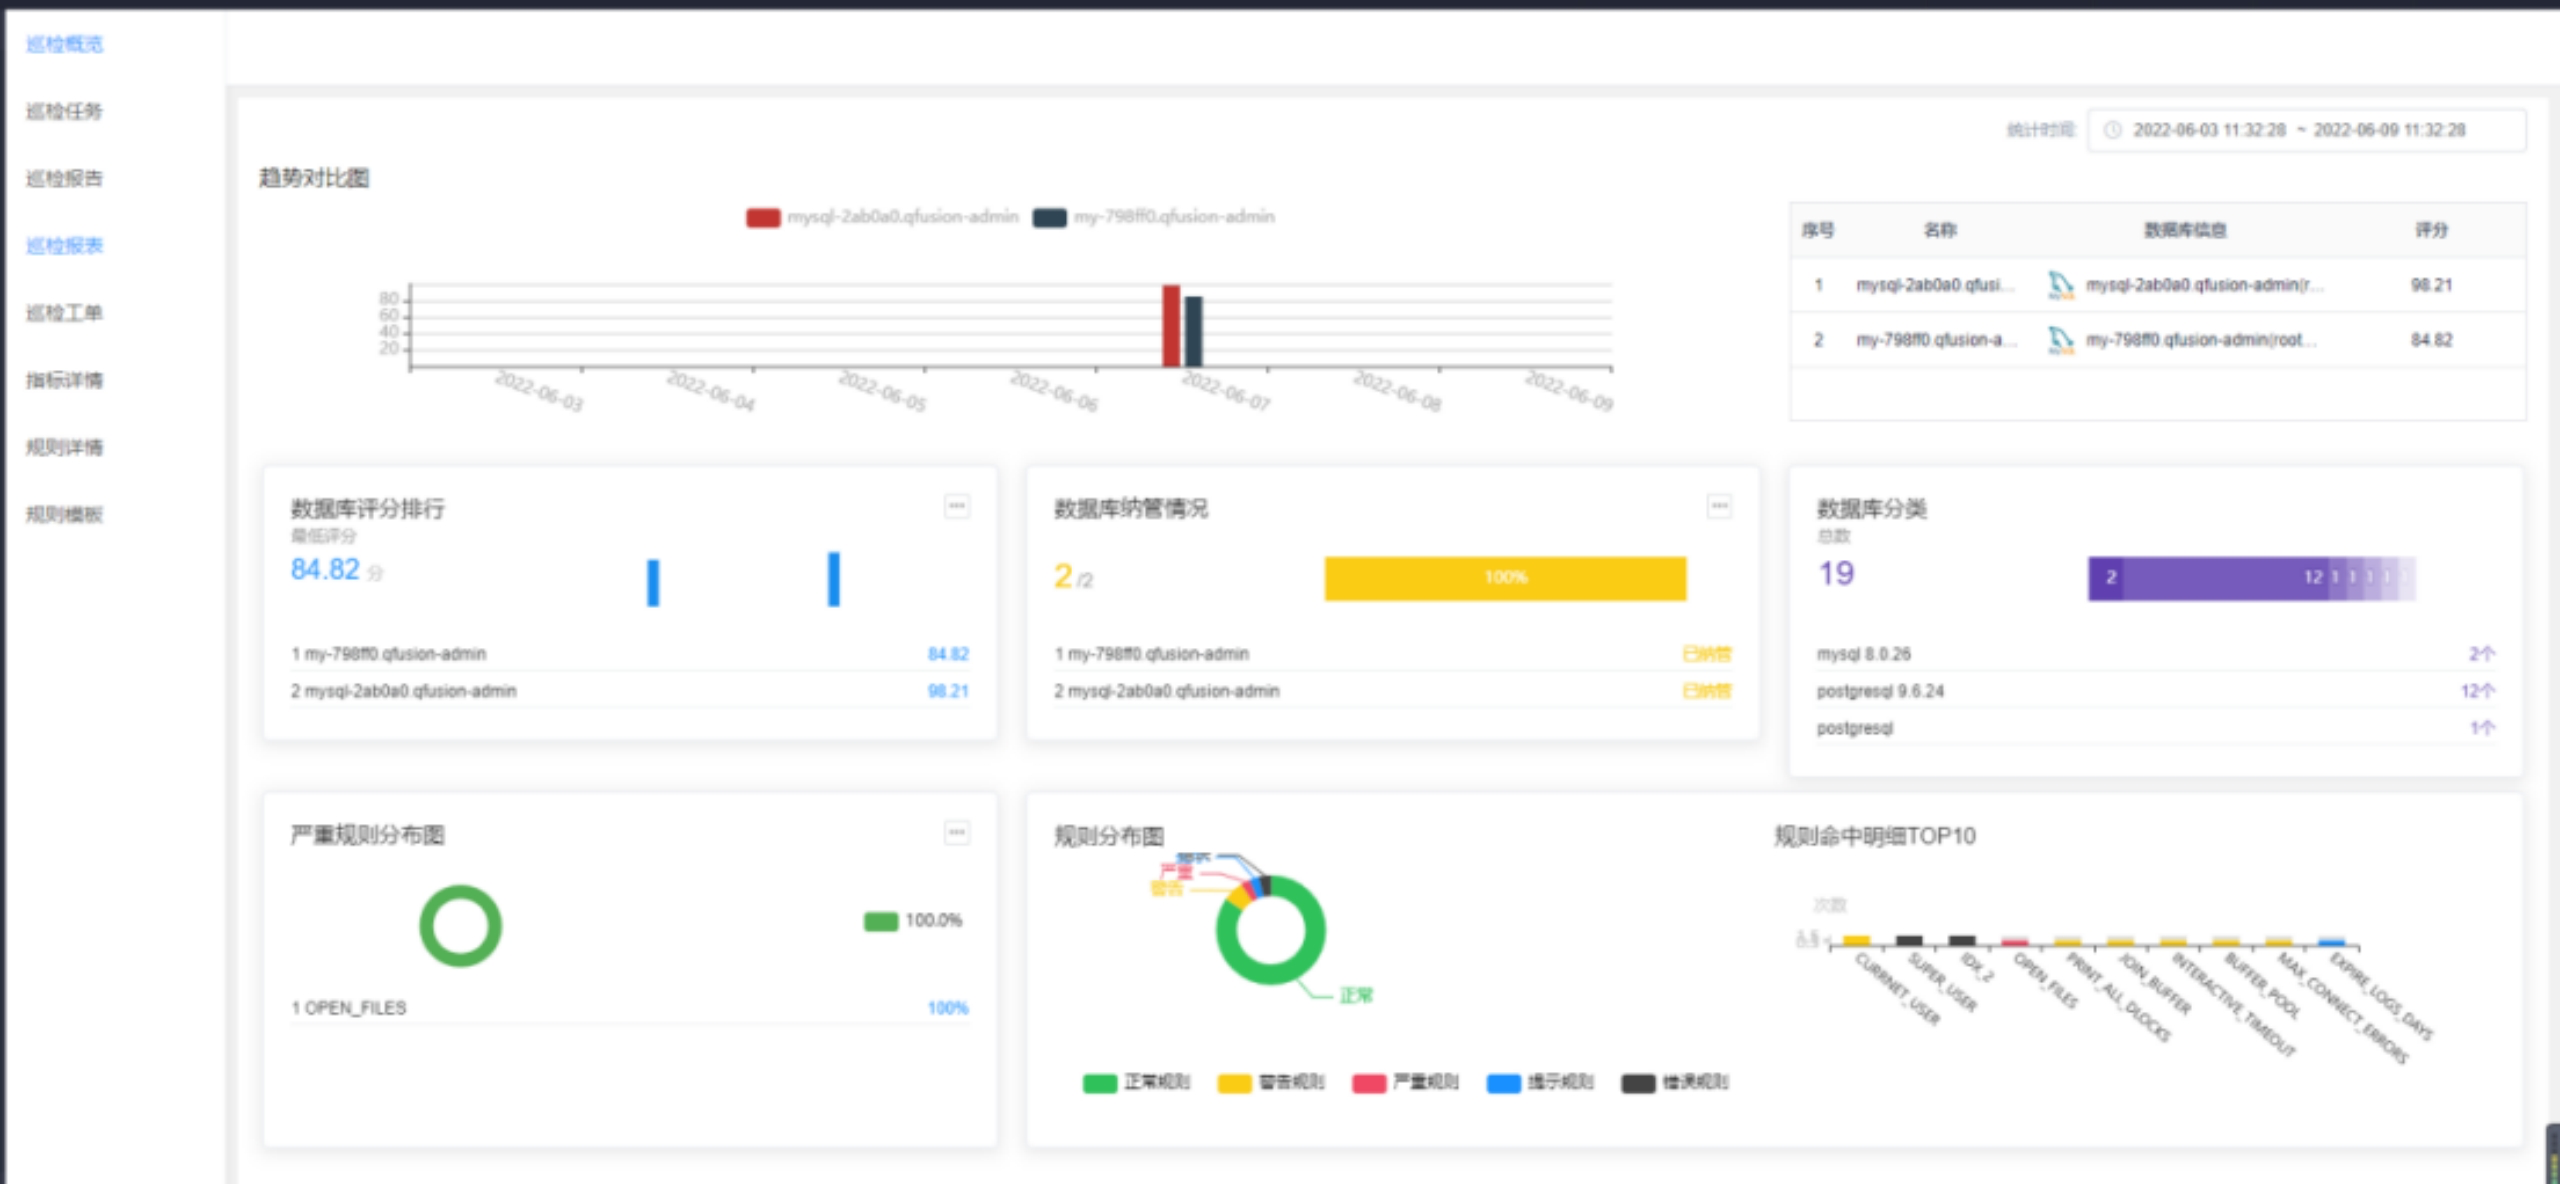Screen dimensions: 2560x1184
Task: Click the 数据库信息 column header
Action: click(2185, 230)
